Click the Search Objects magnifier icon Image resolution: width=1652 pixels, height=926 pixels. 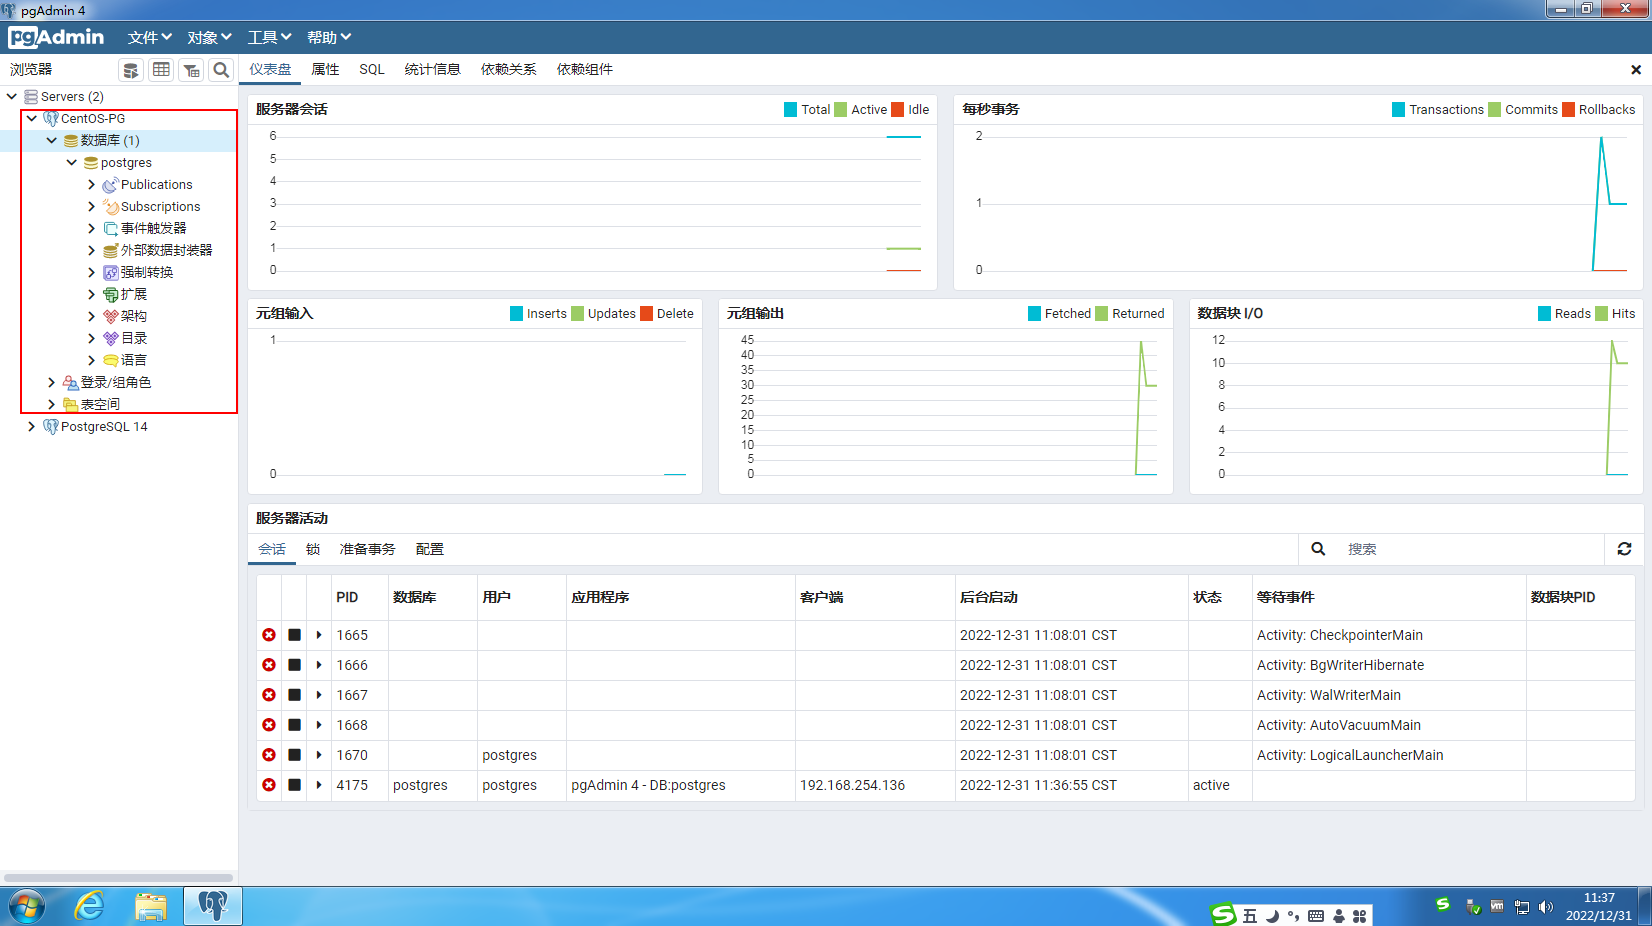221,70
